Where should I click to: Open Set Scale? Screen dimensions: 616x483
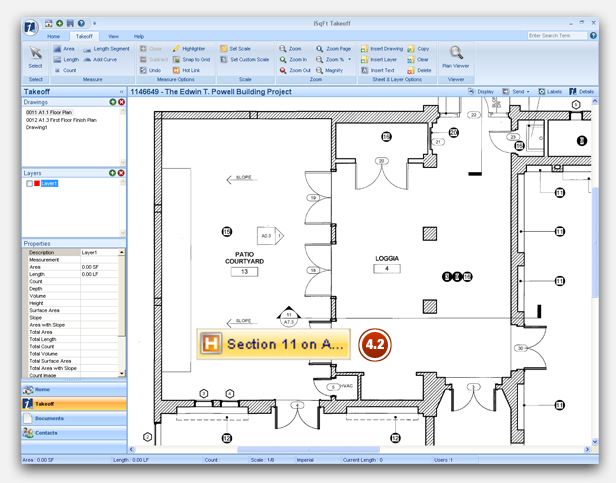pyautogui.click(x=235, y=49)
